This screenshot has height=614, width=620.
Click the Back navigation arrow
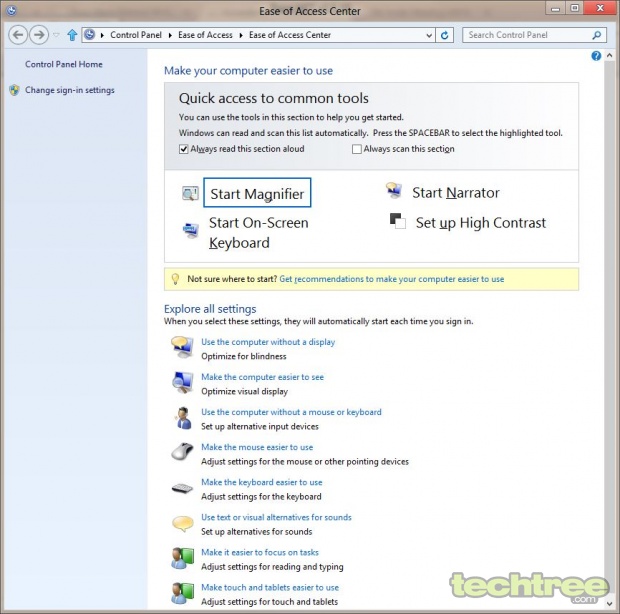click(x=18, y=35)
